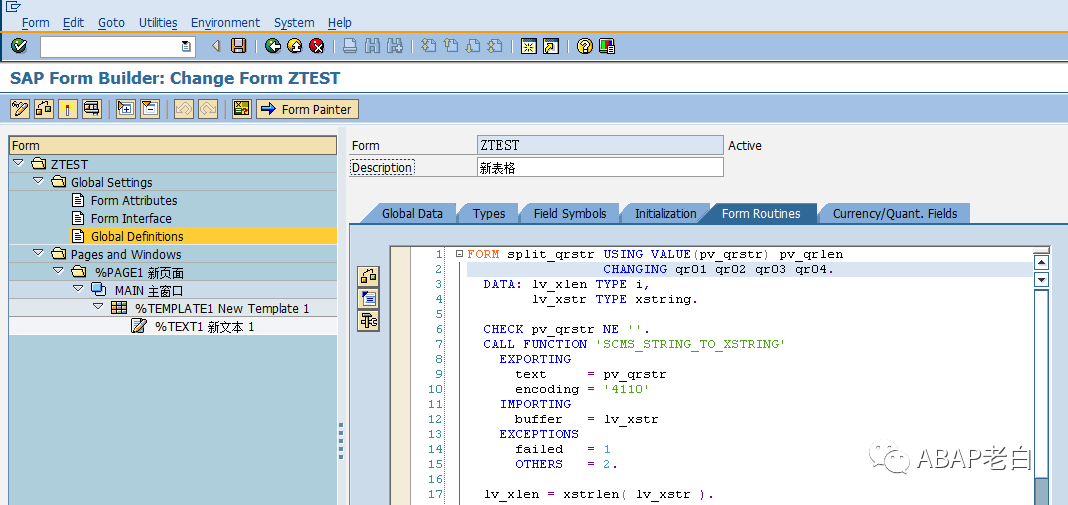Click the Display/Change pencil icon
The image size is (1068, 505).
tap(20, 109)
